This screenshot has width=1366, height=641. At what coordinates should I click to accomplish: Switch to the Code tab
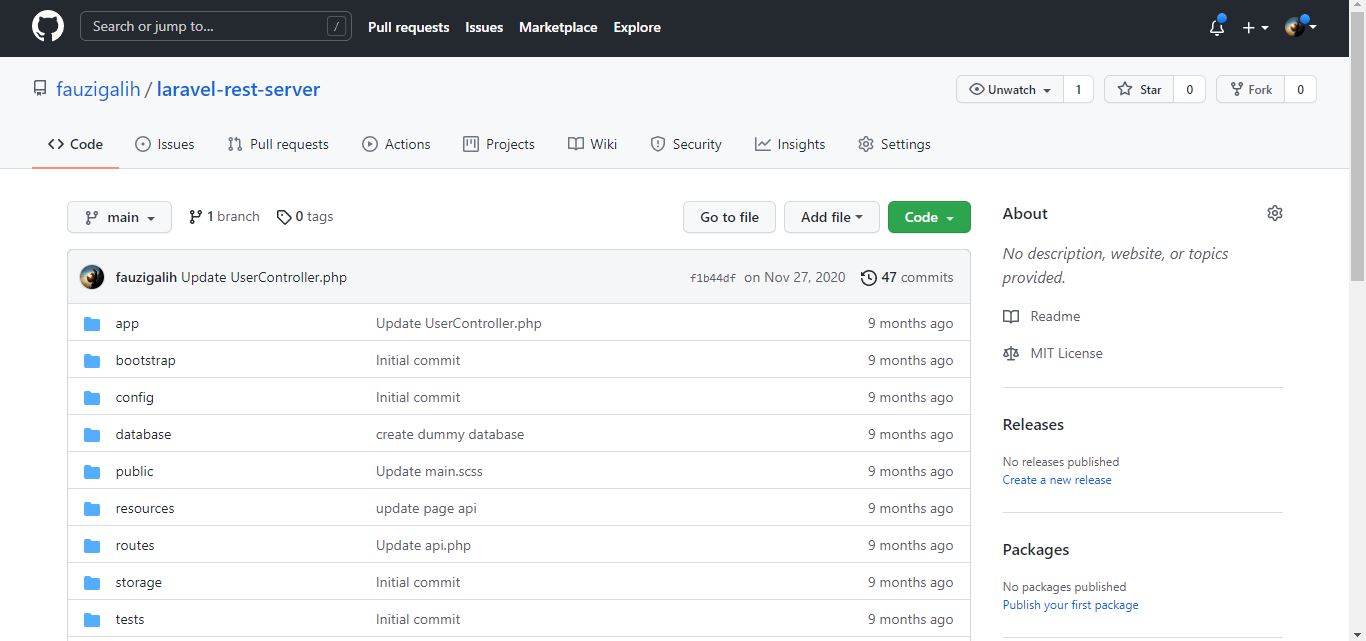[75, 144]
